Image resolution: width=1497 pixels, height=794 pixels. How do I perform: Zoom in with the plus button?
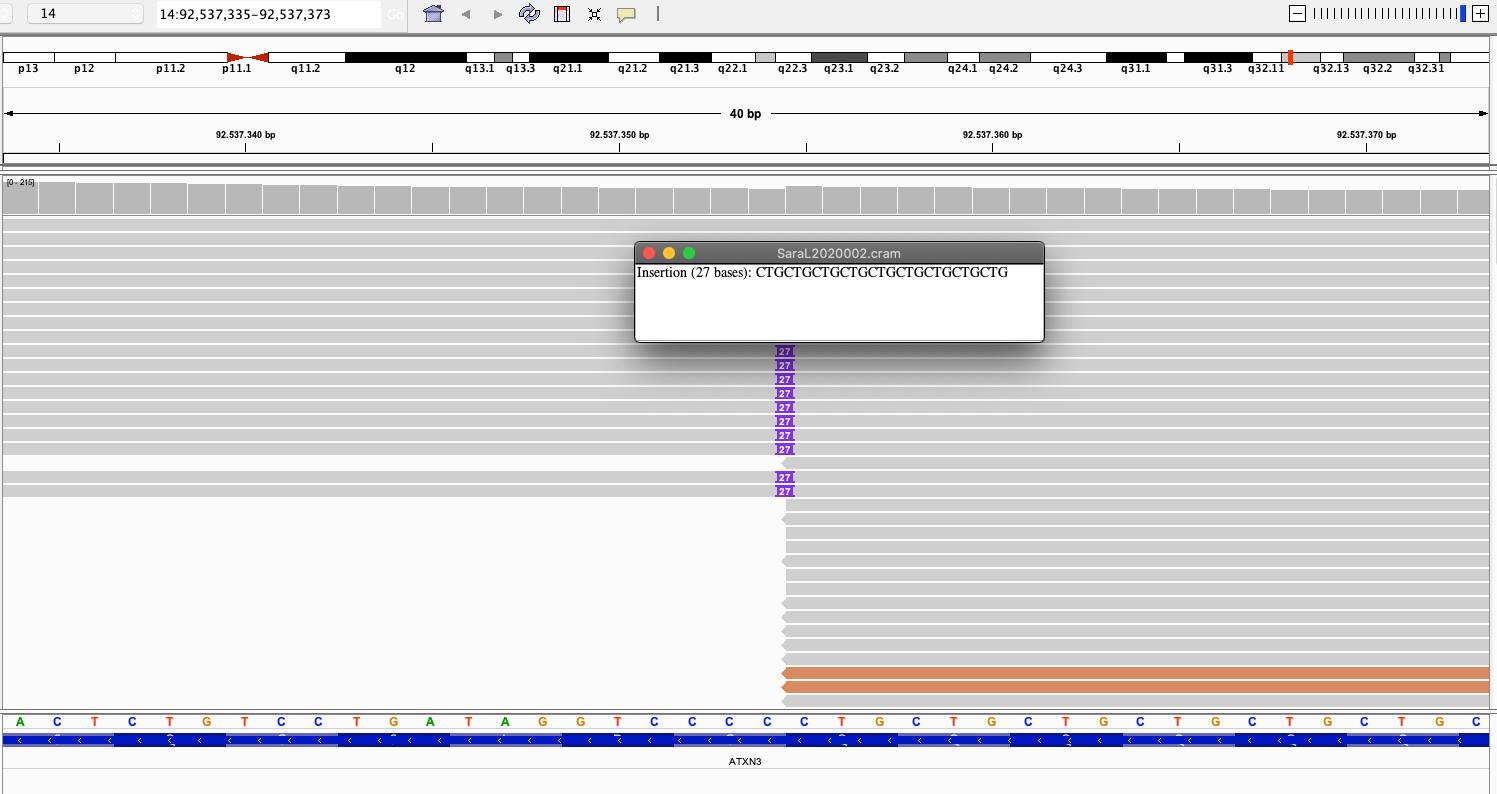[1479, 14]
